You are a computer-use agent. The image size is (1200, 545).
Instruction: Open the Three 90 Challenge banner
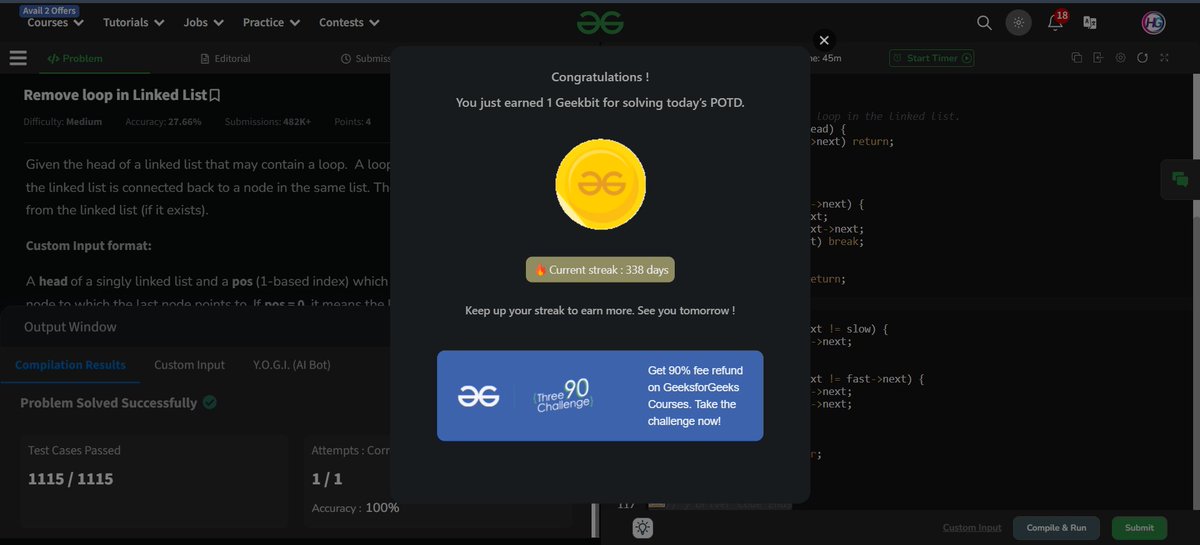[600, 396]
